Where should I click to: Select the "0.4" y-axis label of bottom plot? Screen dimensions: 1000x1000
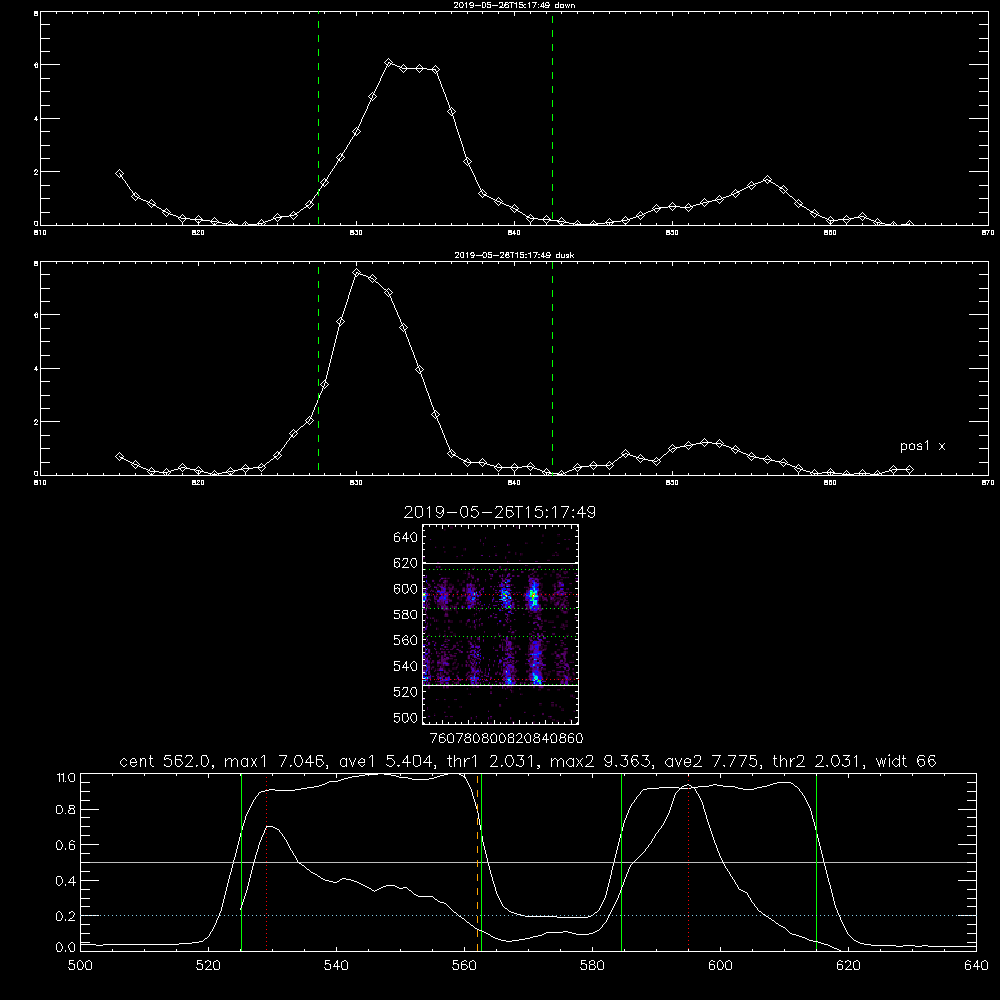pos(66,881)
